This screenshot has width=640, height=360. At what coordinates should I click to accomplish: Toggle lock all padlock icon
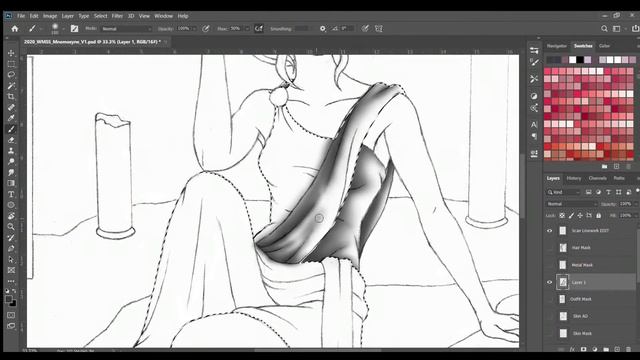pos(598,216)
